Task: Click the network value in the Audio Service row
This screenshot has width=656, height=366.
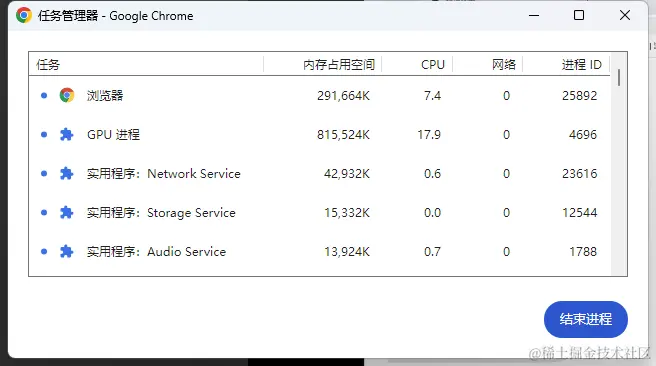Action: coord(506,252)
